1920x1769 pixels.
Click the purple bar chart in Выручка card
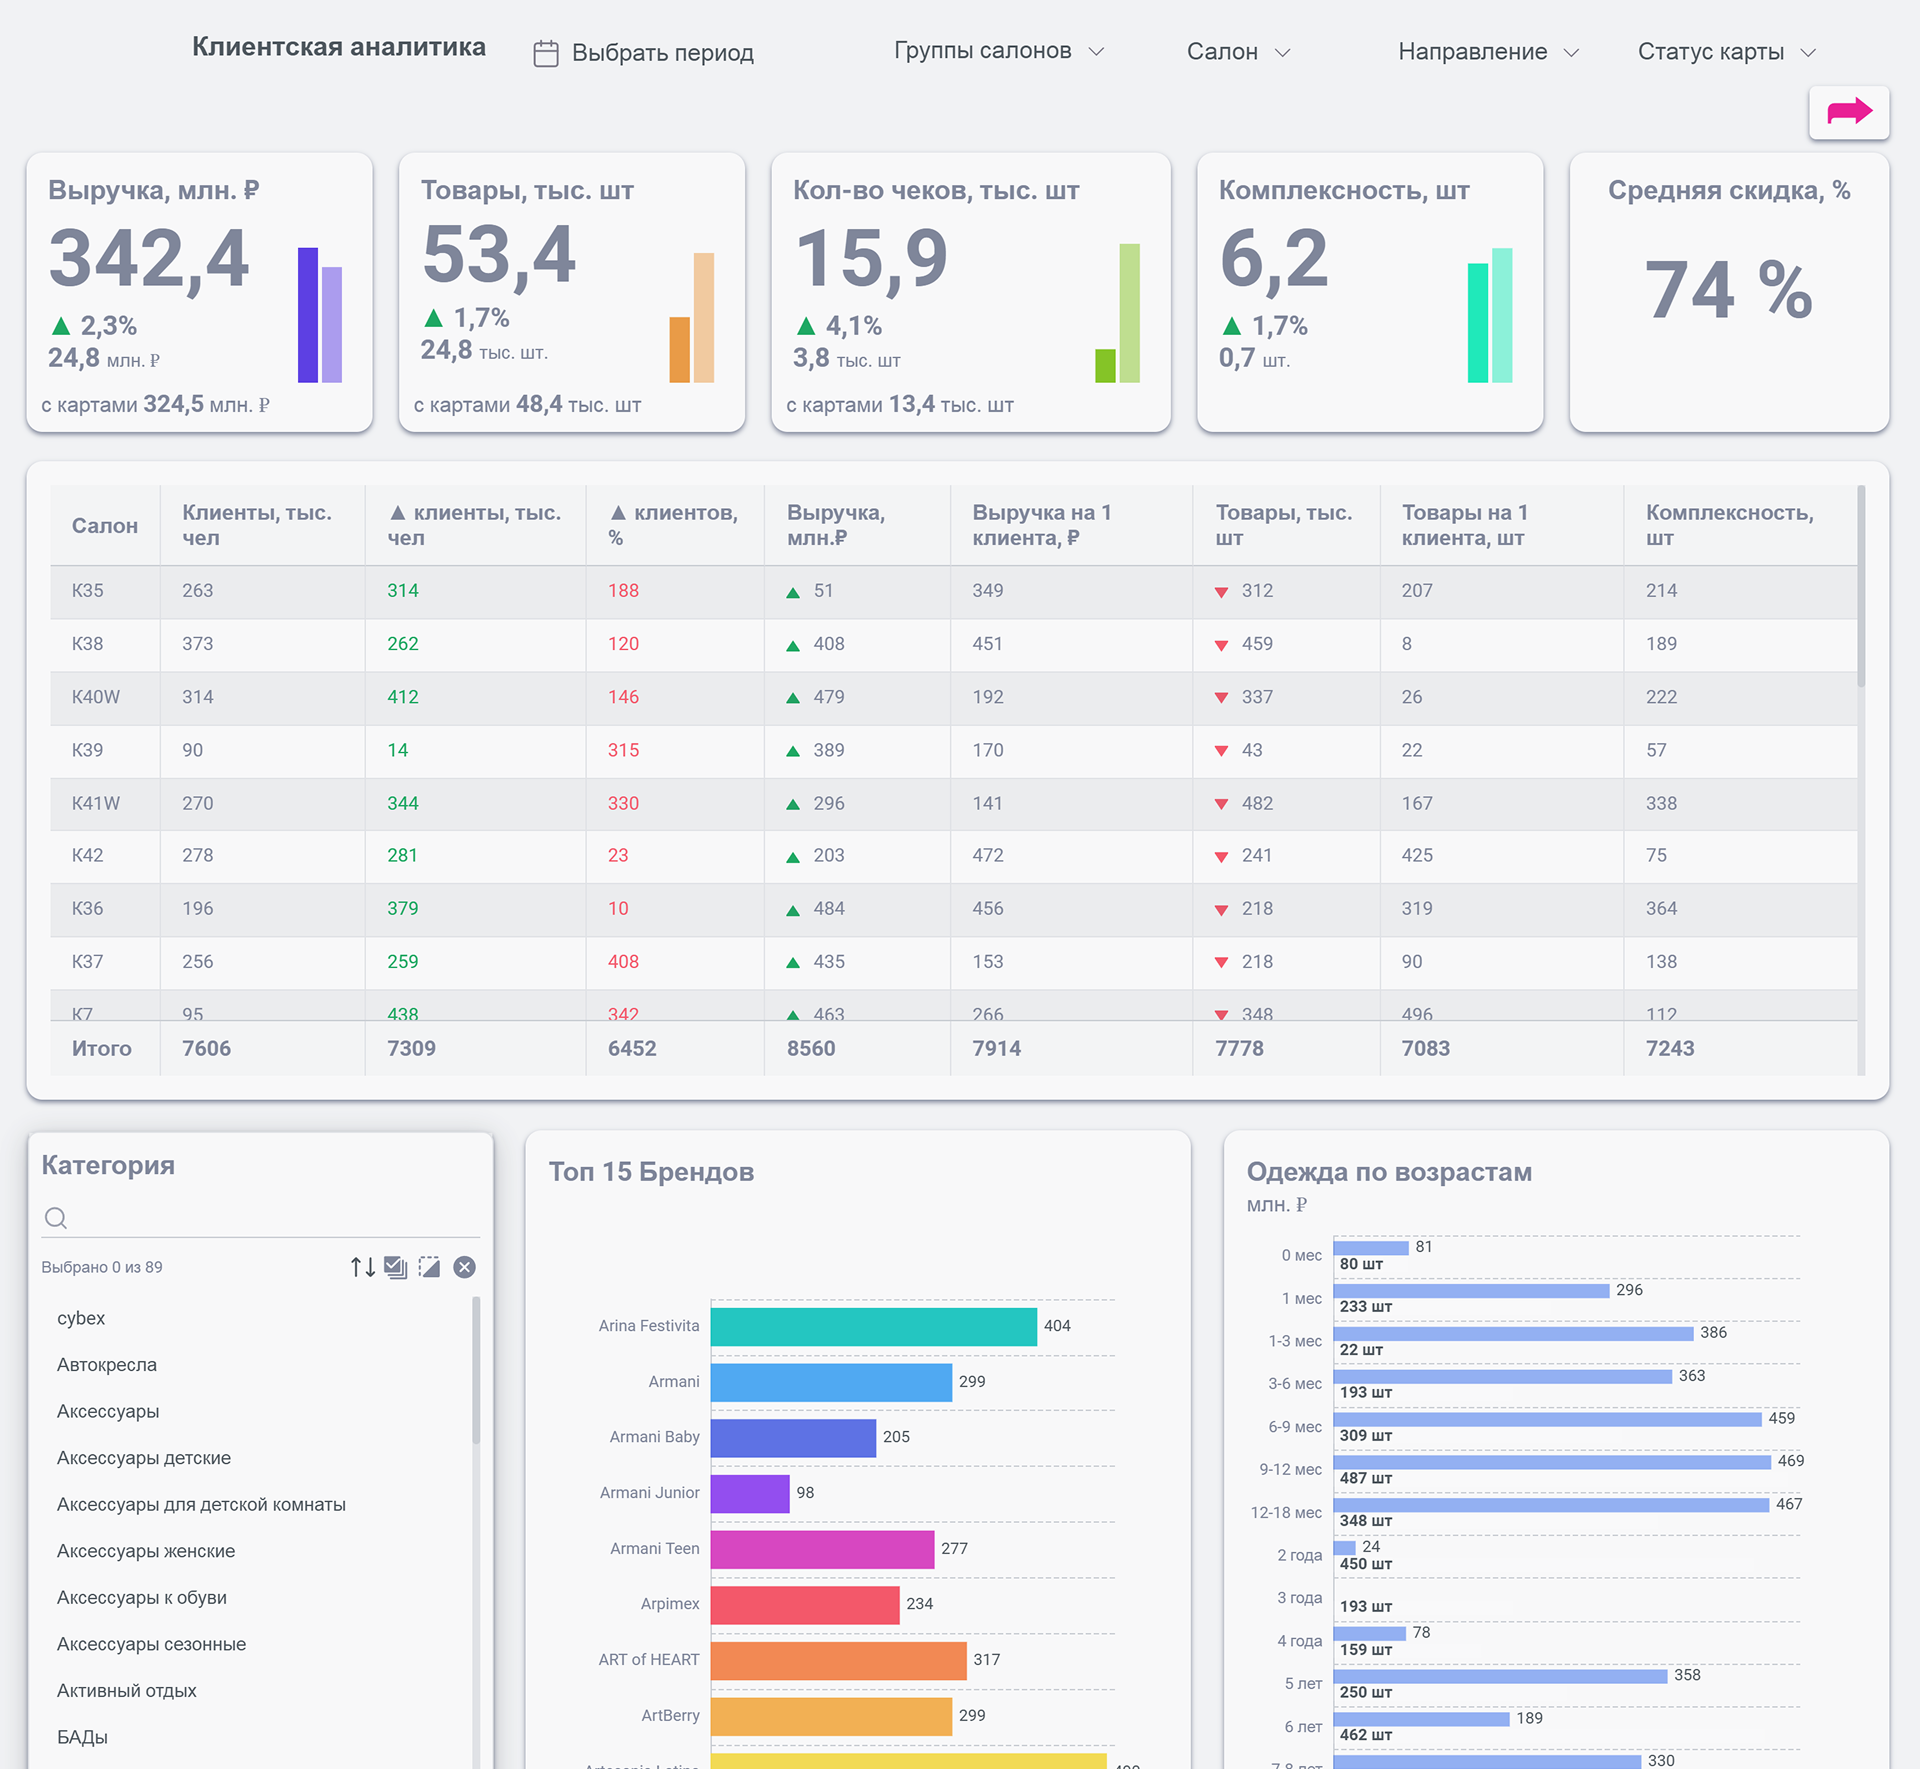coord(320,315)
